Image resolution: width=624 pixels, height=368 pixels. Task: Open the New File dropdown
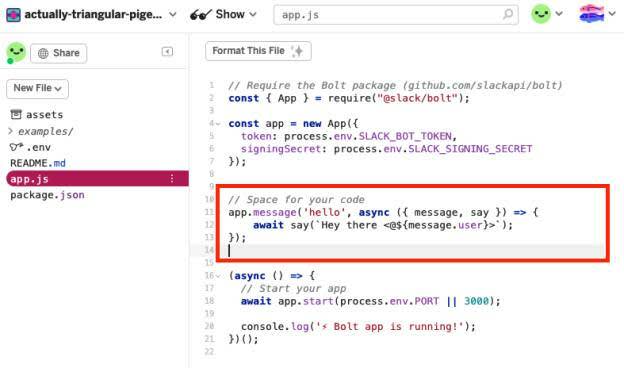(x=37, y=88)
